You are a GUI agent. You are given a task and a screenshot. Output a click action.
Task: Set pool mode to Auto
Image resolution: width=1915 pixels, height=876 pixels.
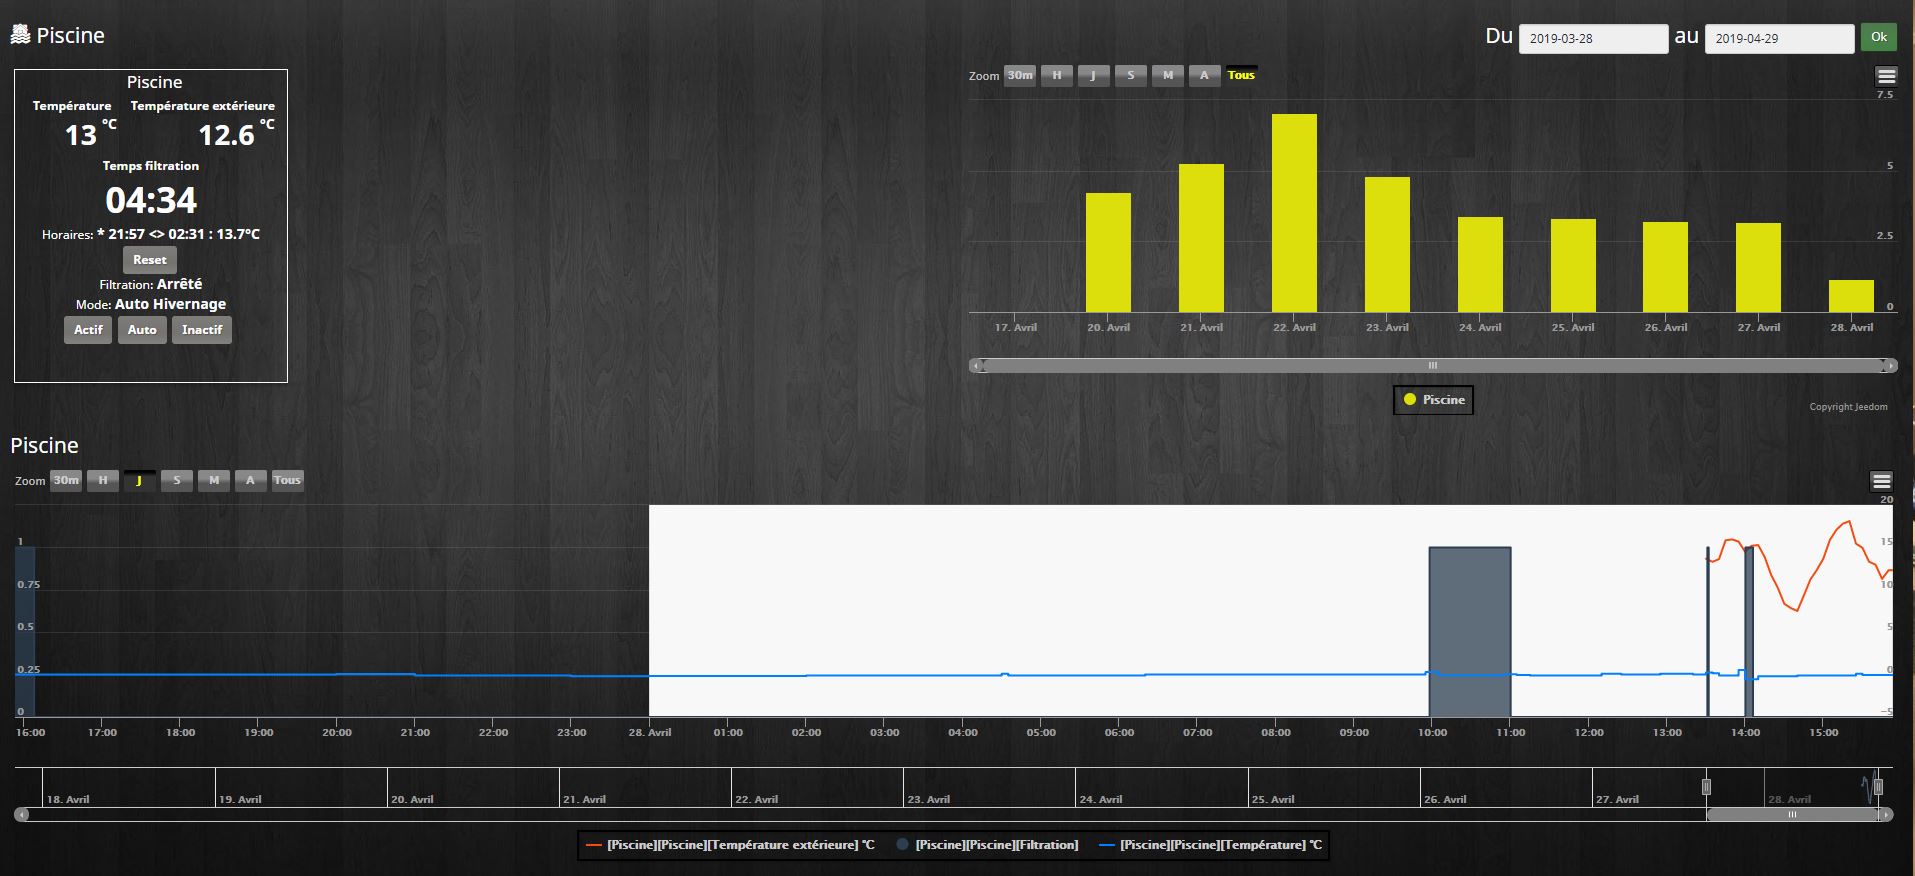[142, 330]
